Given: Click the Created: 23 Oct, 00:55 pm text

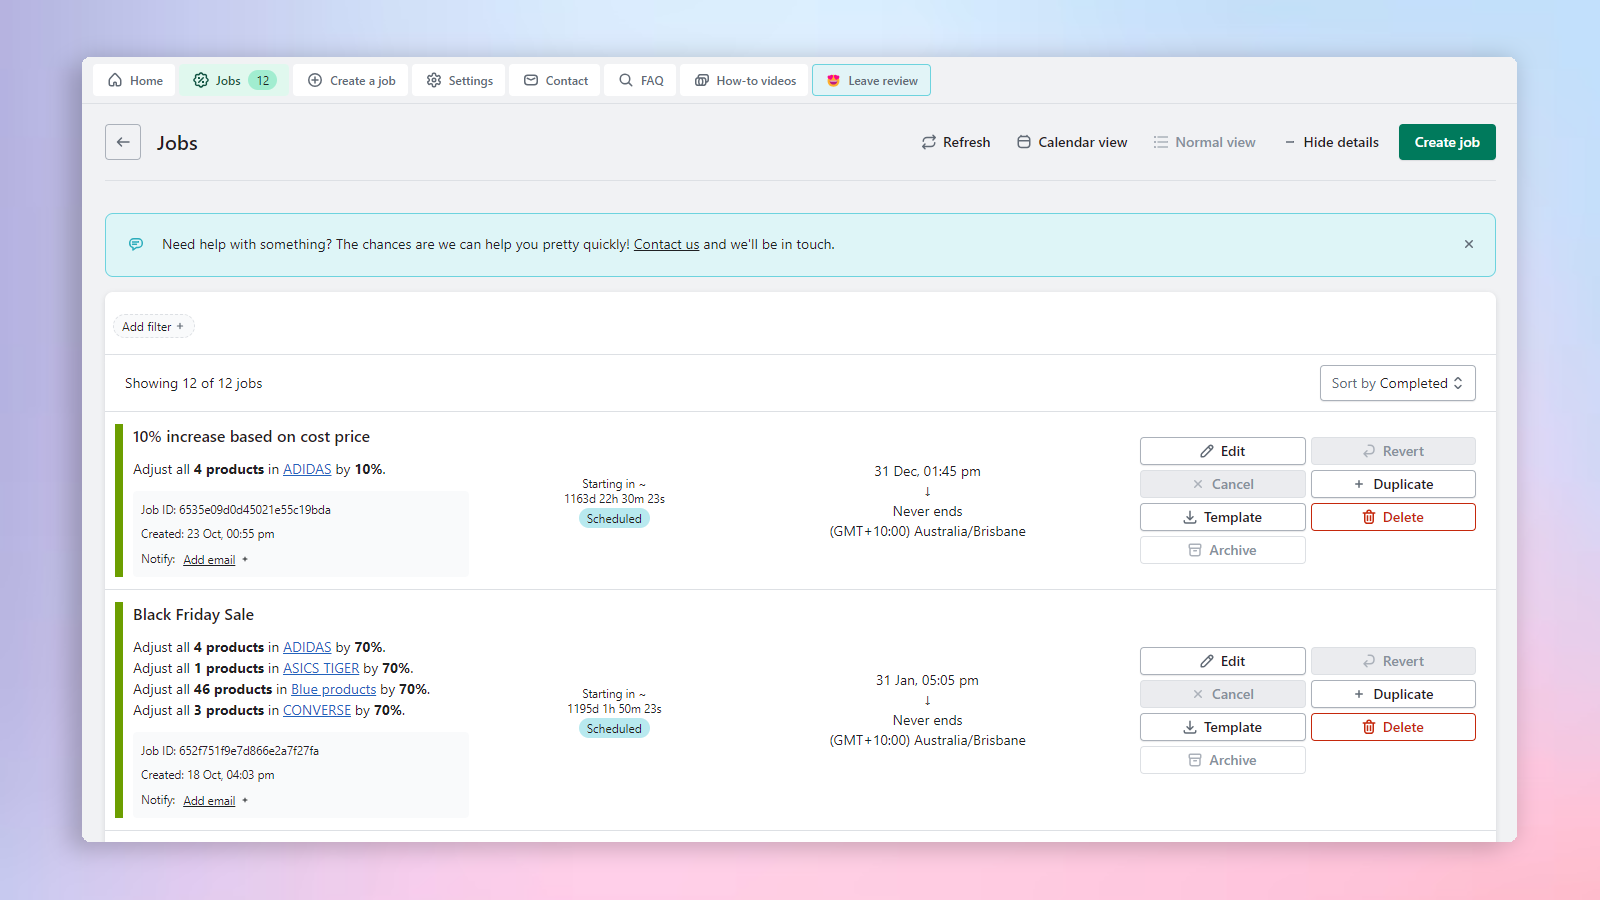Looking at the screenshot, I should click(x=207, y=534).
